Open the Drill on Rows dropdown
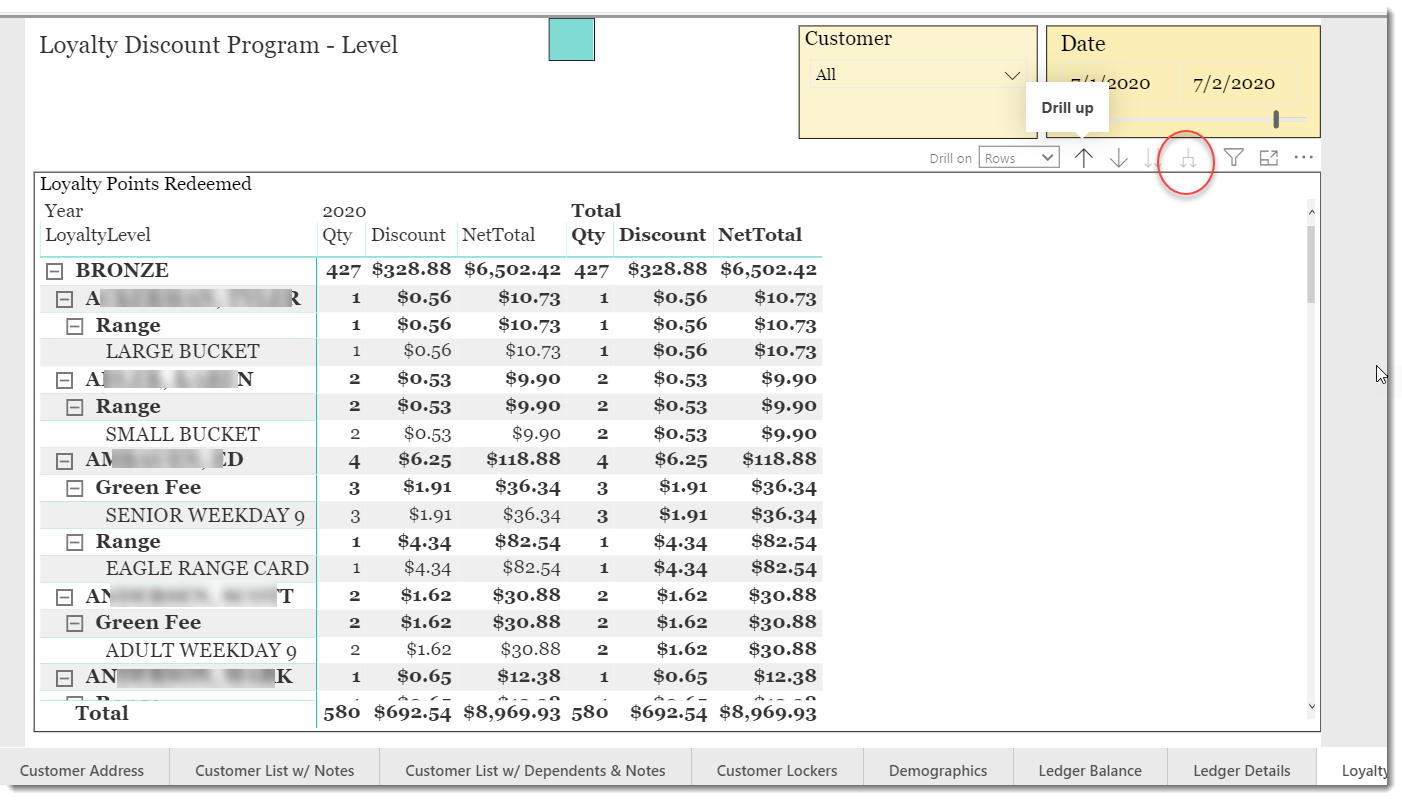 [x=1019, y=158]
